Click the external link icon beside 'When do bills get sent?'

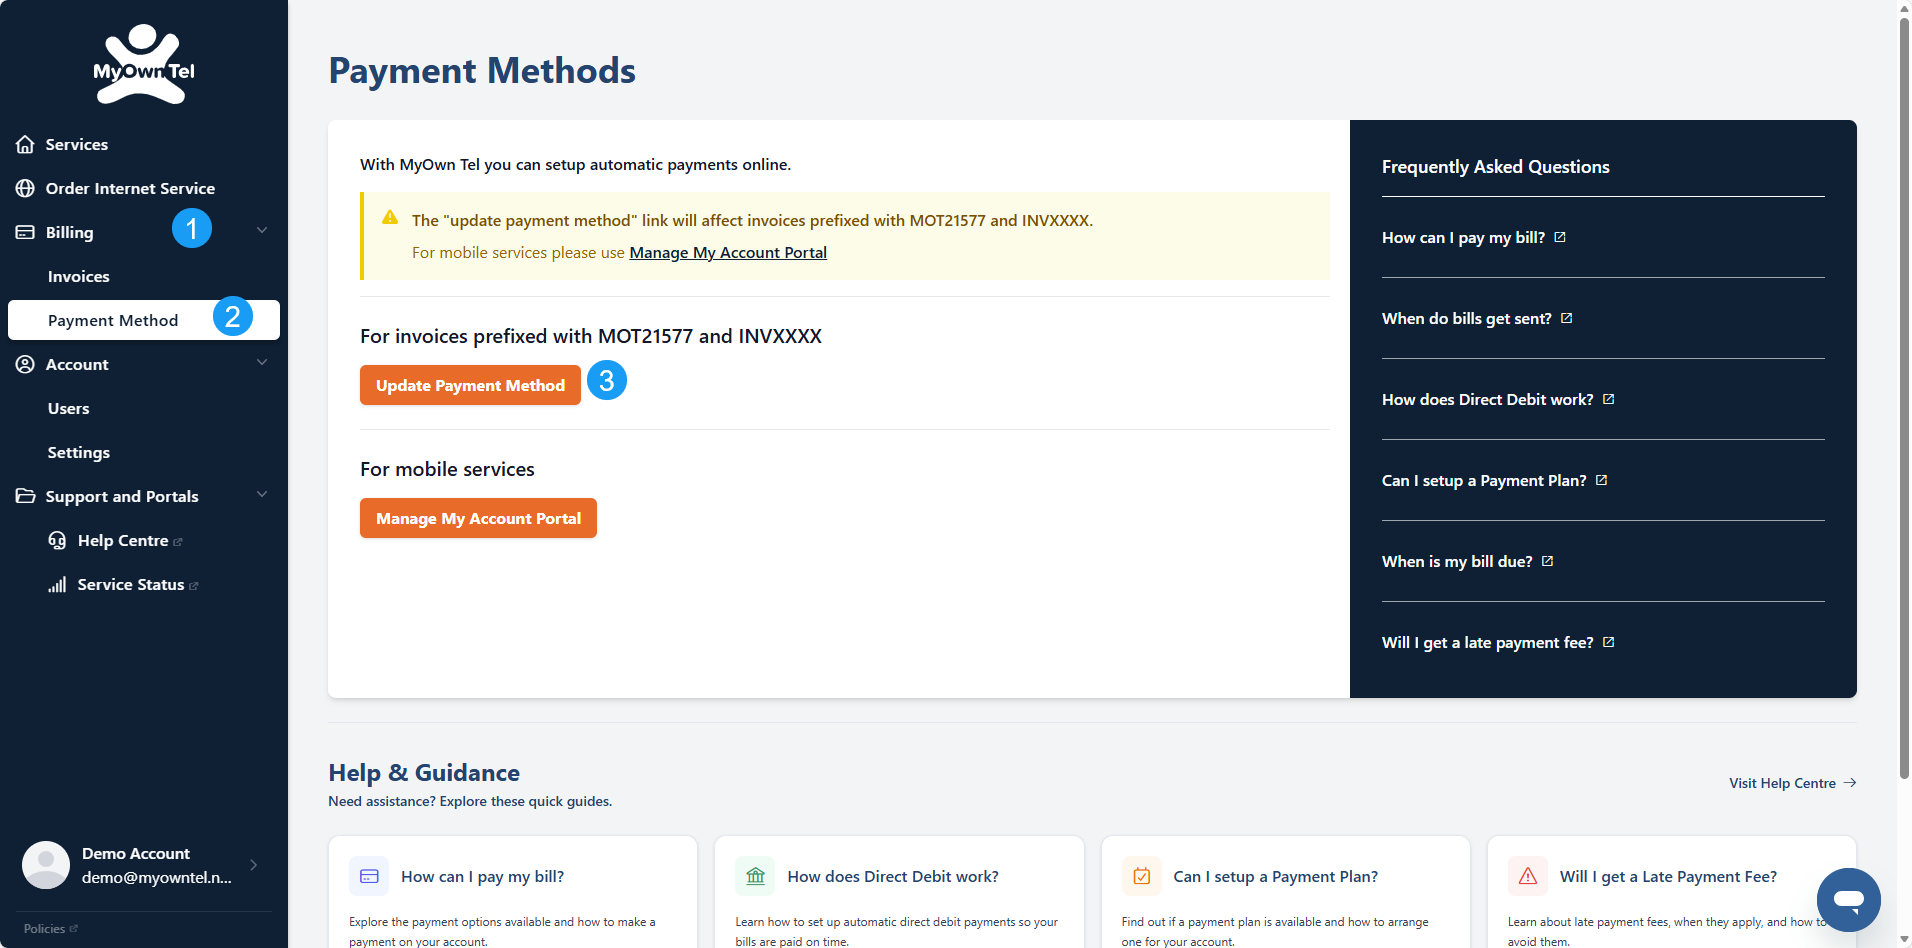(1567, 318)
